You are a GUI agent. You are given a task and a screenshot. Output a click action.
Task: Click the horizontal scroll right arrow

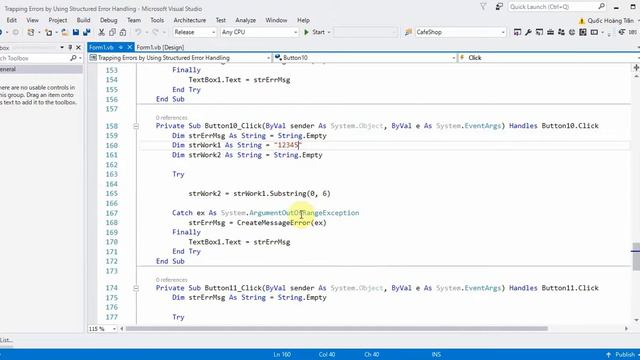coord(626,328)
